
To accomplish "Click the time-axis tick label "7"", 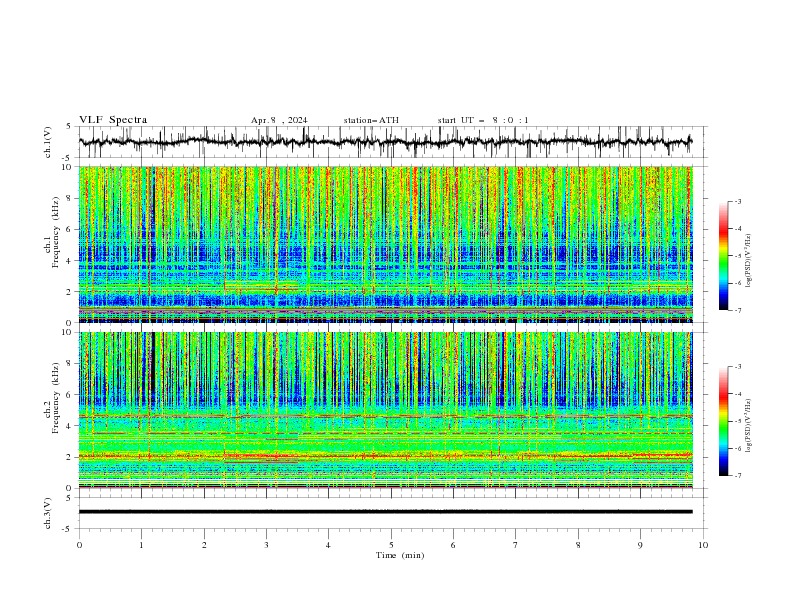I will click(515, 545).
